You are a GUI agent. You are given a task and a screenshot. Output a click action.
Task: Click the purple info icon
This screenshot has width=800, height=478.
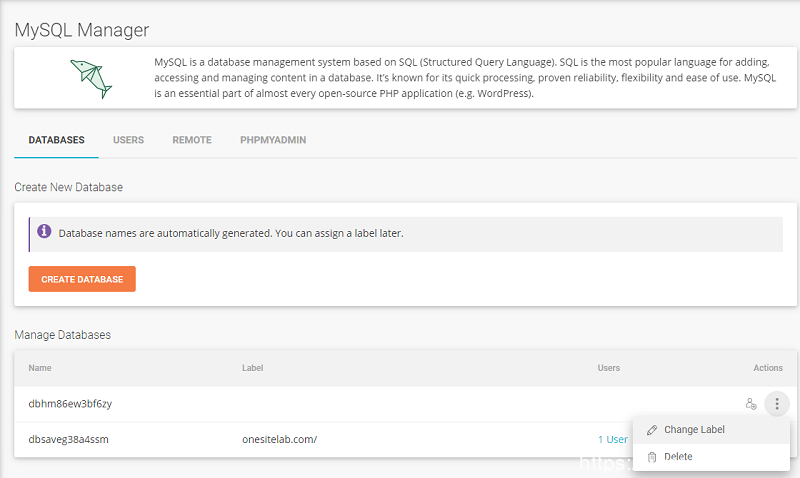click(44, 232)
